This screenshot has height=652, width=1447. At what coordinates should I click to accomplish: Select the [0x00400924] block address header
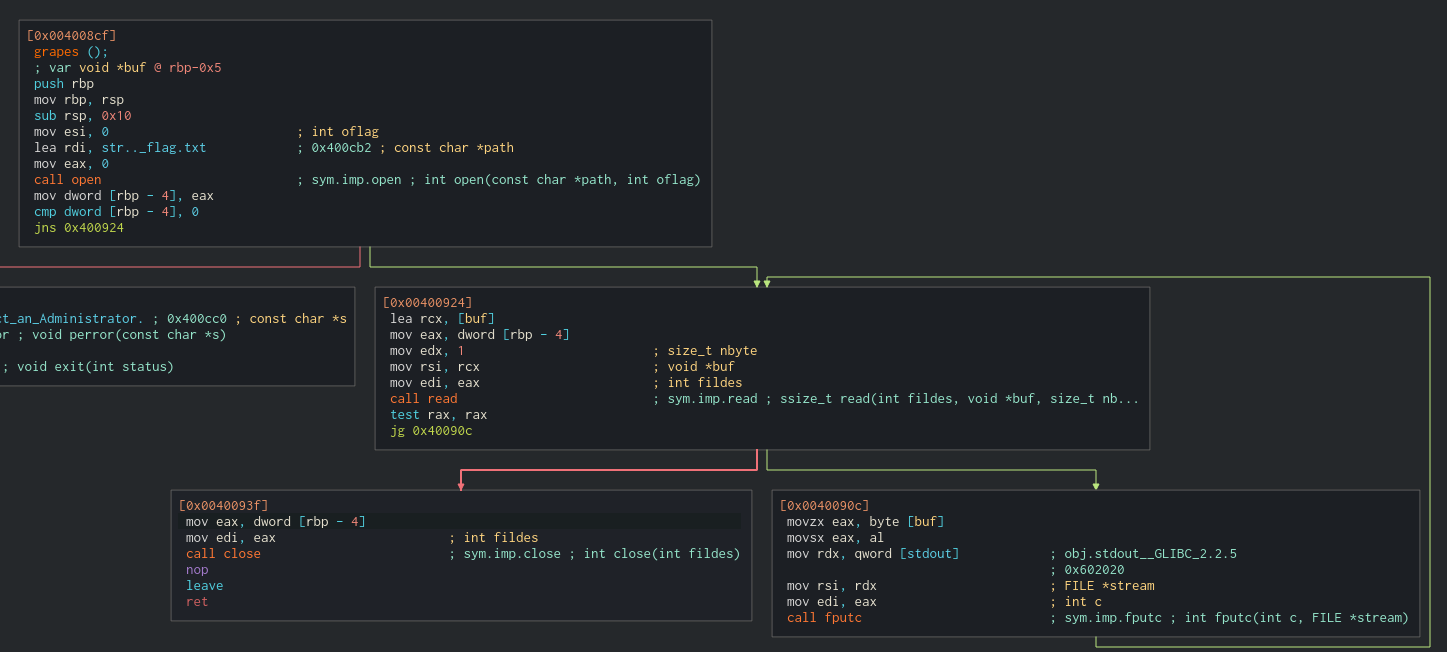point(427,303)
